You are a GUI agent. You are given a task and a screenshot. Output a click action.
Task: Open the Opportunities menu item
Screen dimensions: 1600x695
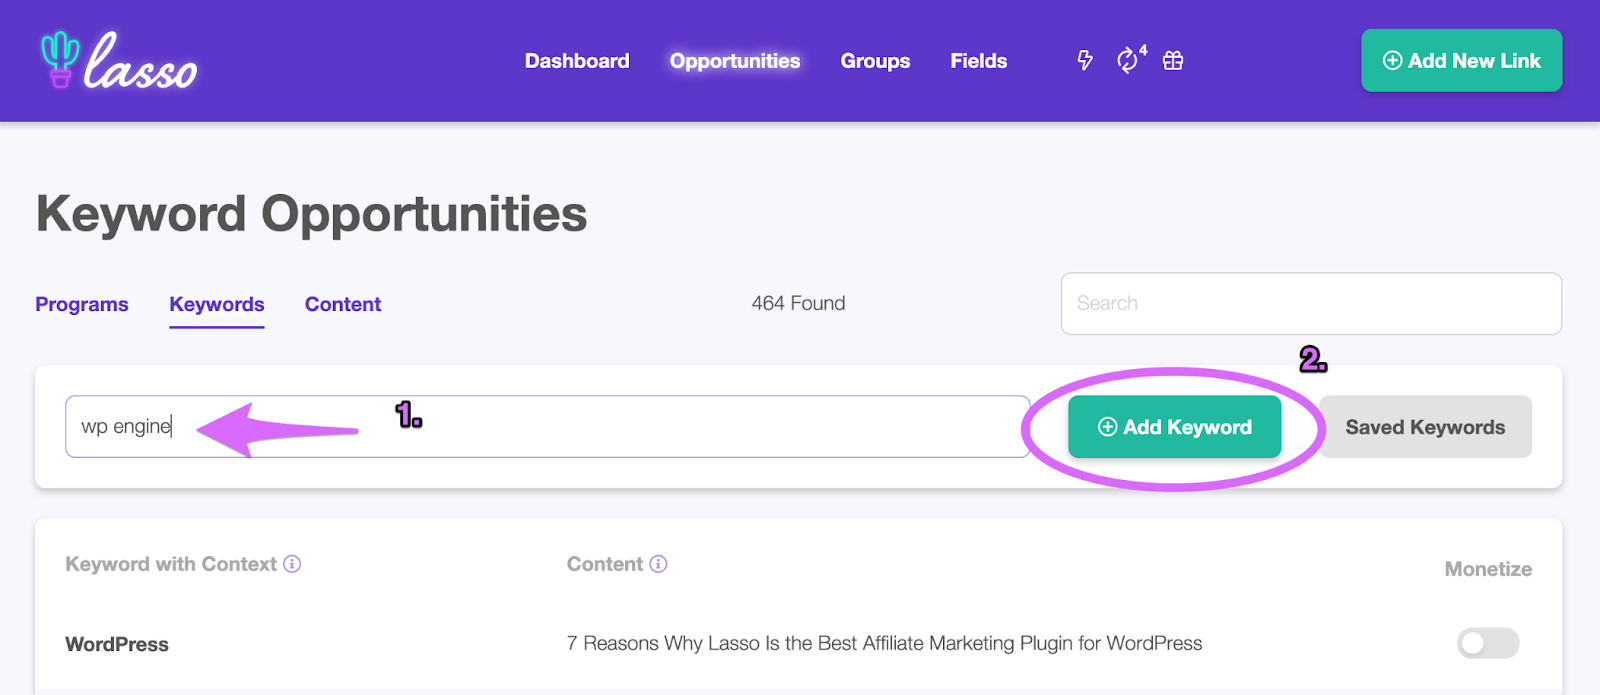click(735, 61)
